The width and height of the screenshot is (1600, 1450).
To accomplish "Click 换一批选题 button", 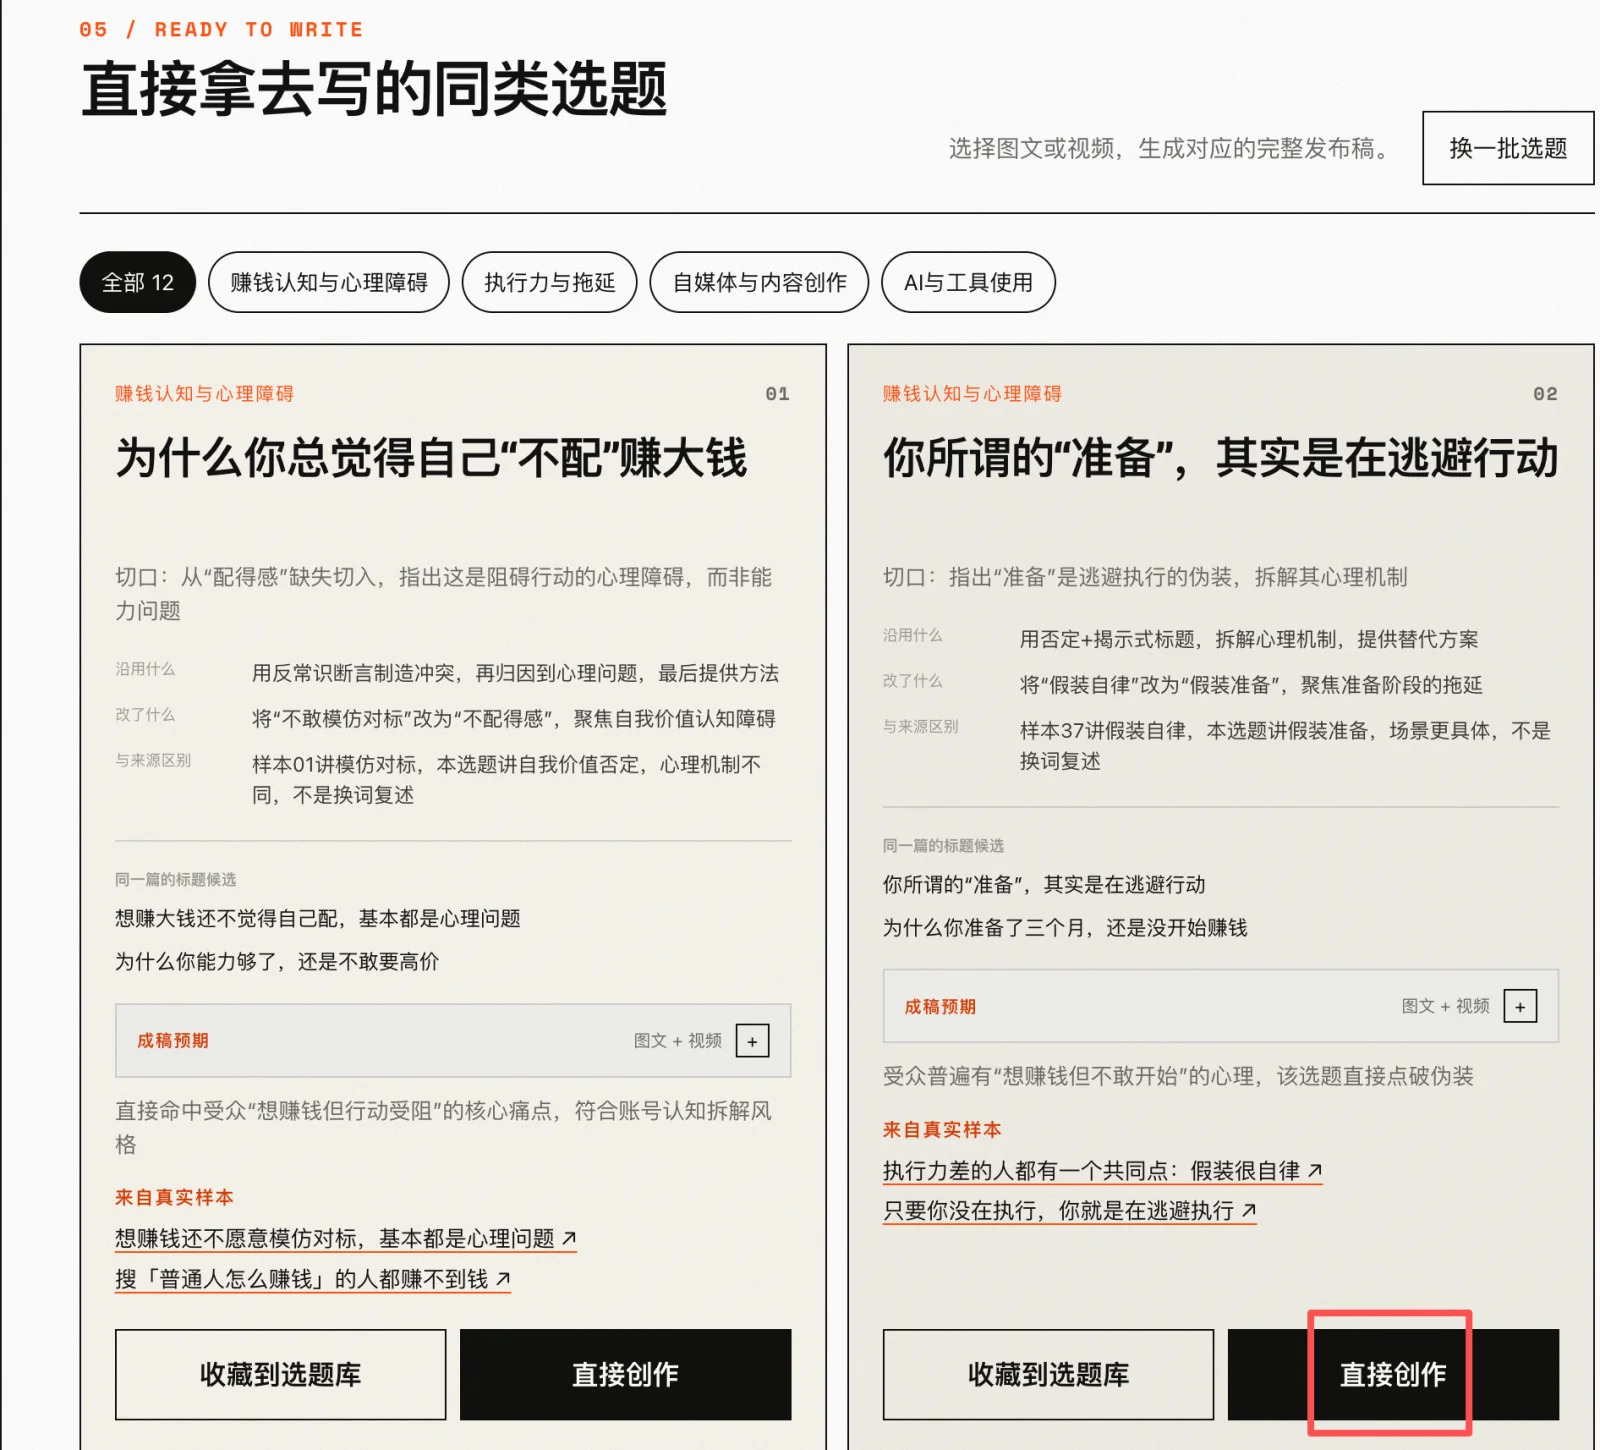I will coord(1508,148).
